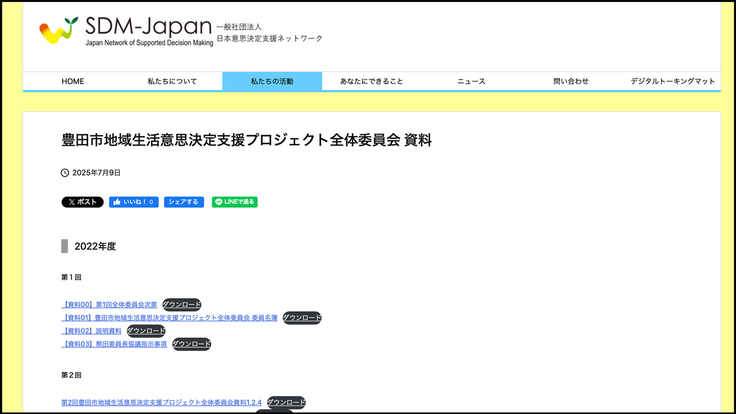This screenshot has height=414, width=736.
Task: Go to あなたにできること page
Action: [x=371, y=81]
